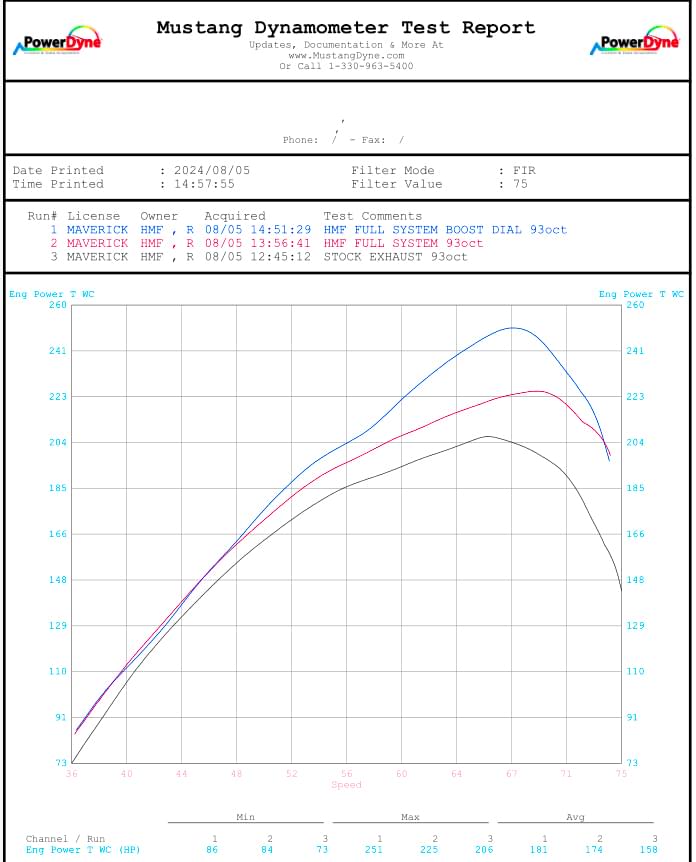
Task: Click acquired time 08/05 14:51:29
Action: pyautogui.click(x=258, y=230)
